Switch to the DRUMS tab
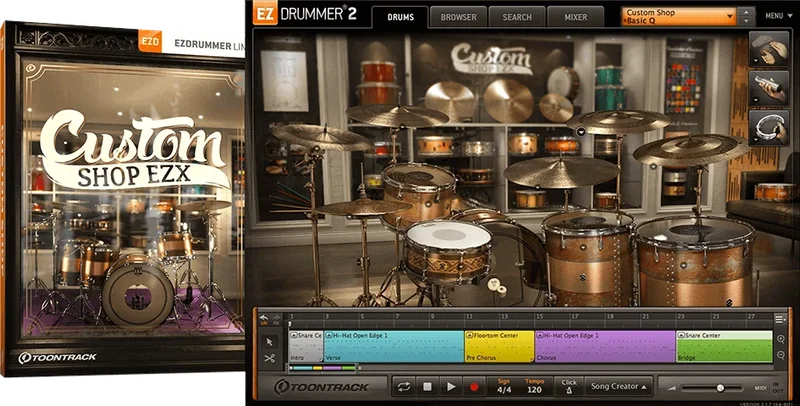 pos(401,17)
